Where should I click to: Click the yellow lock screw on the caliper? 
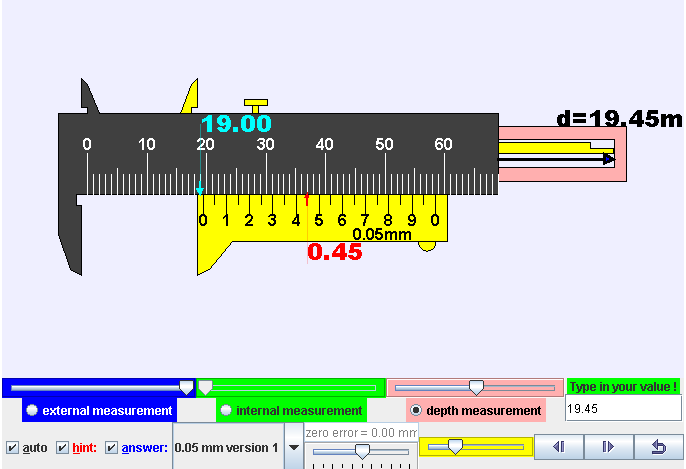[x=256, y=106]
